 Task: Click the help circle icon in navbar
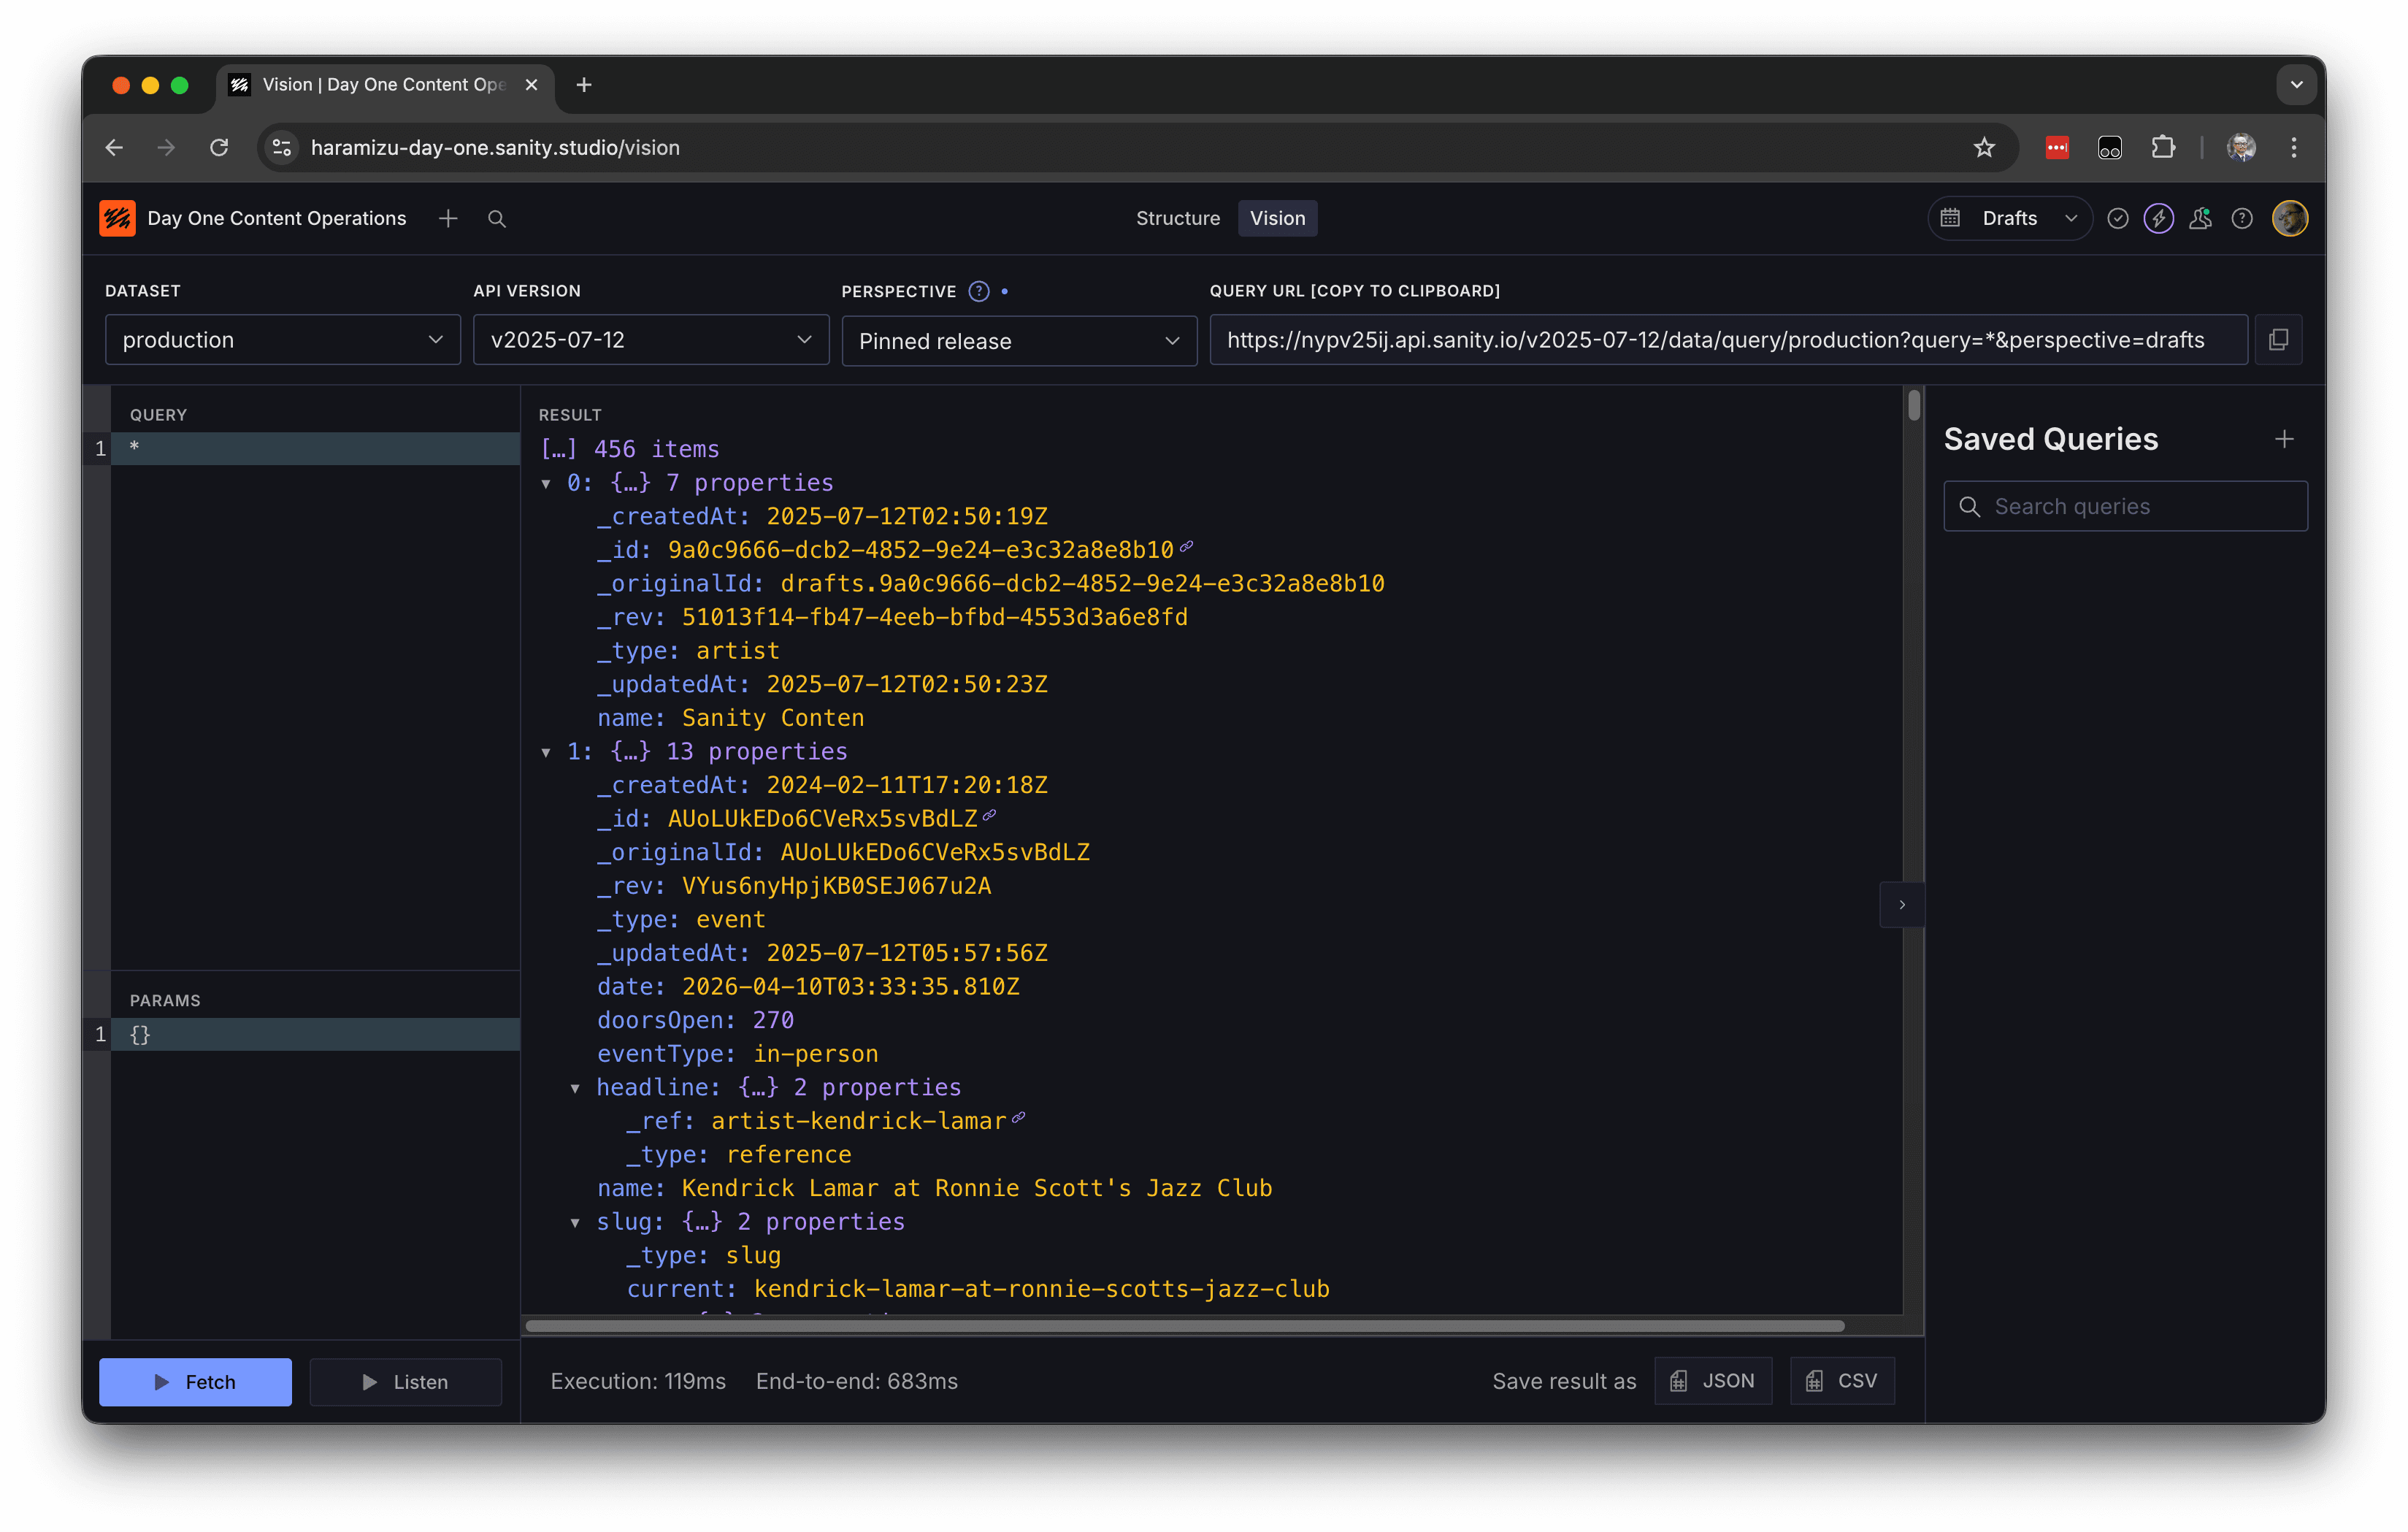click(2242, 218)
